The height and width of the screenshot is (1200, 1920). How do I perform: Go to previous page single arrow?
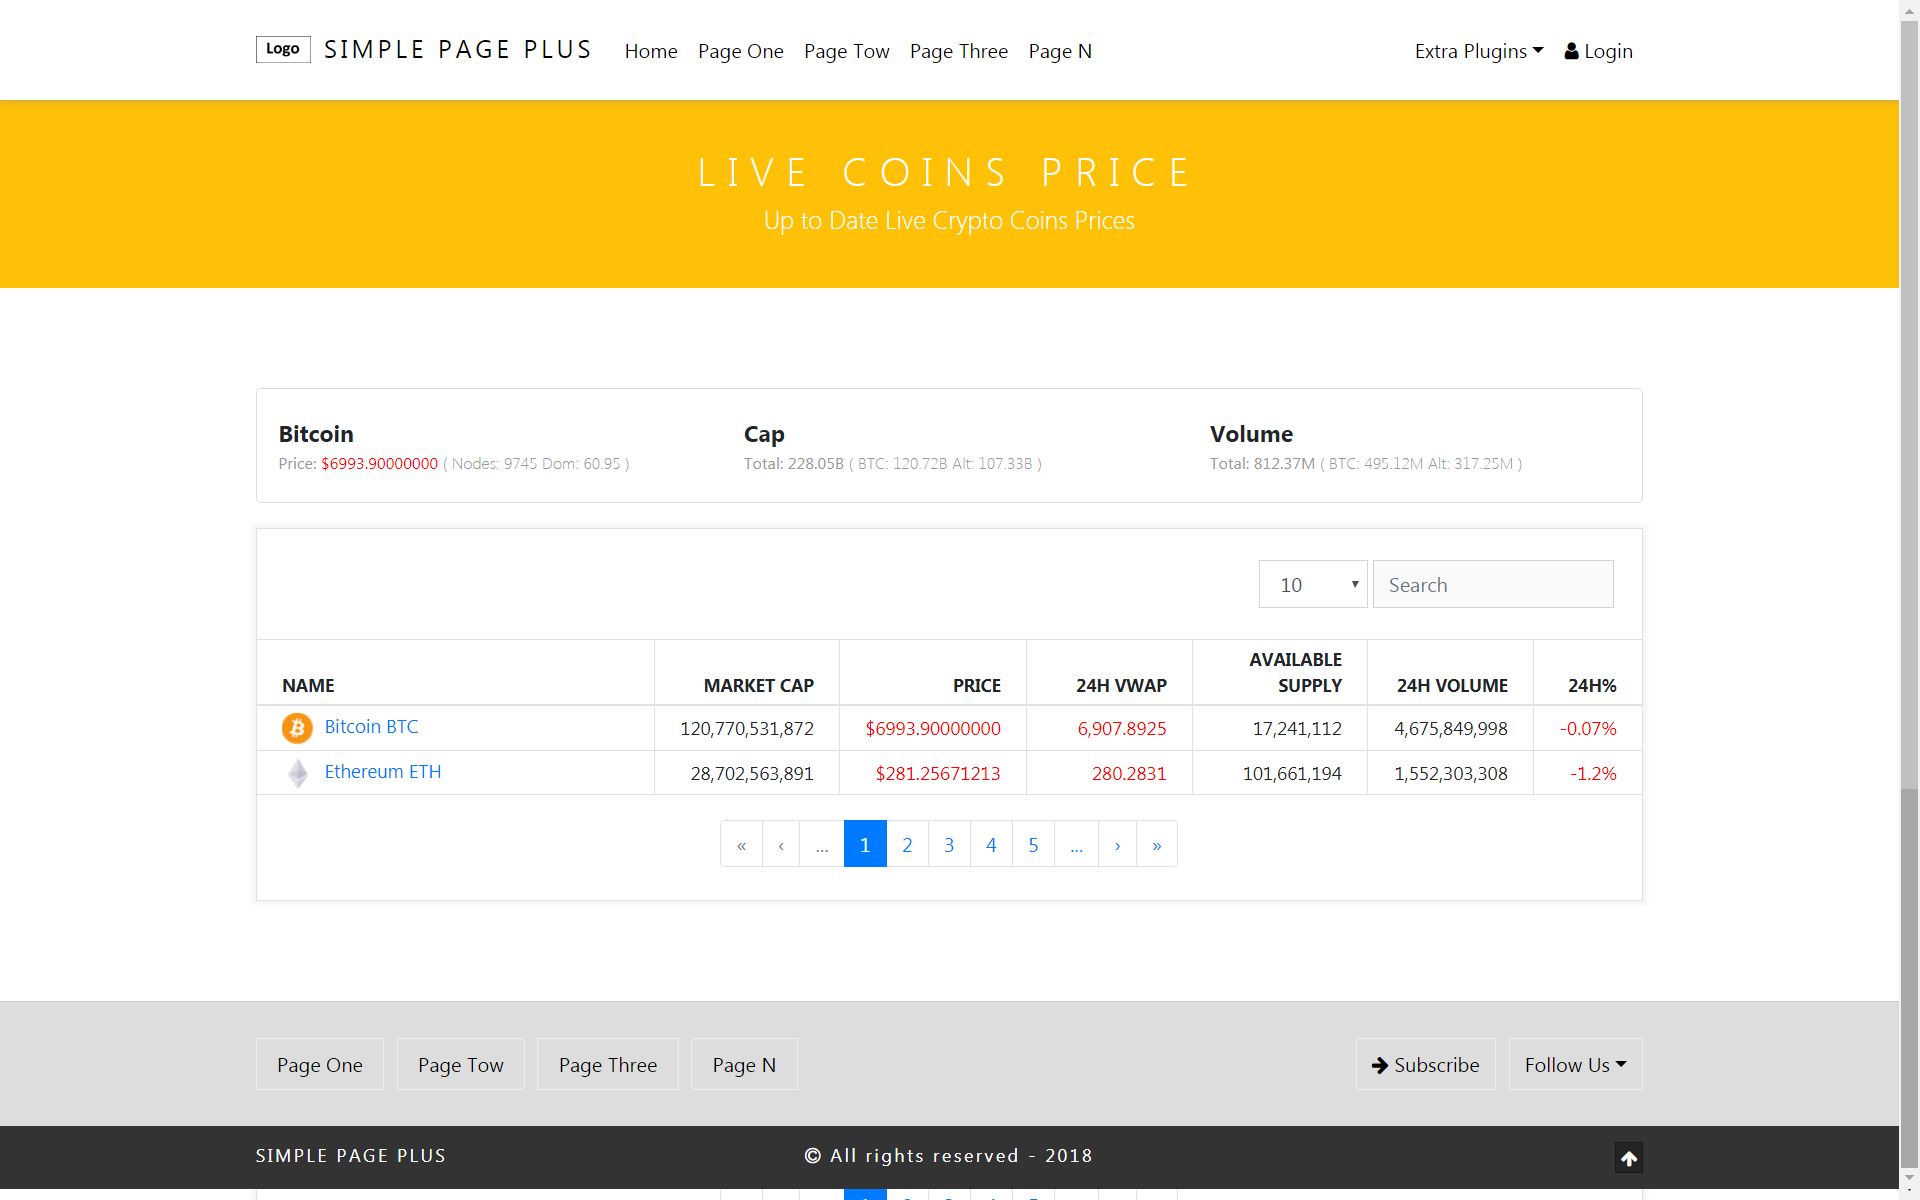(781, 845)
